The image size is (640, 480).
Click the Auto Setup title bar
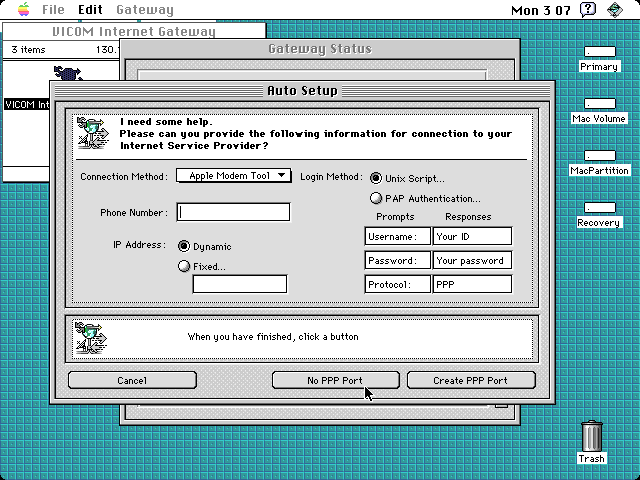[x=302, y=91]
